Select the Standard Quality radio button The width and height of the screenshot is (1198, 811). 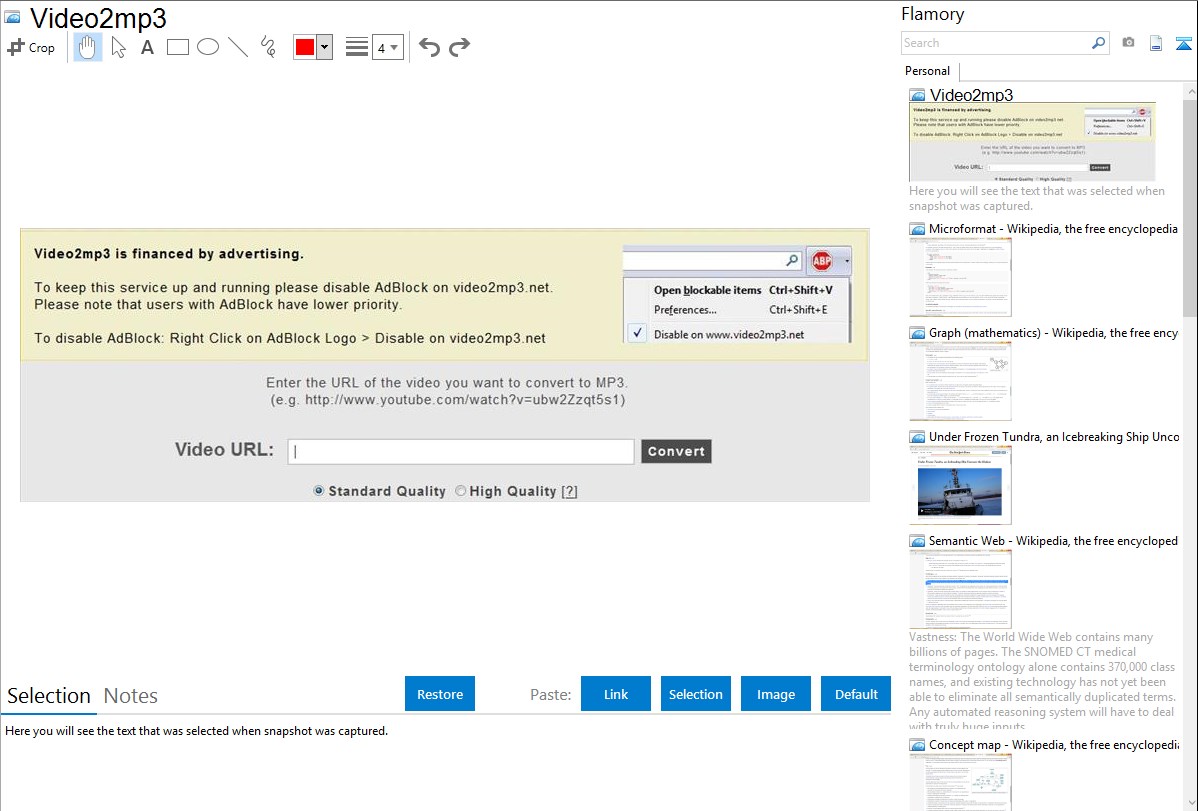(319, 491)
